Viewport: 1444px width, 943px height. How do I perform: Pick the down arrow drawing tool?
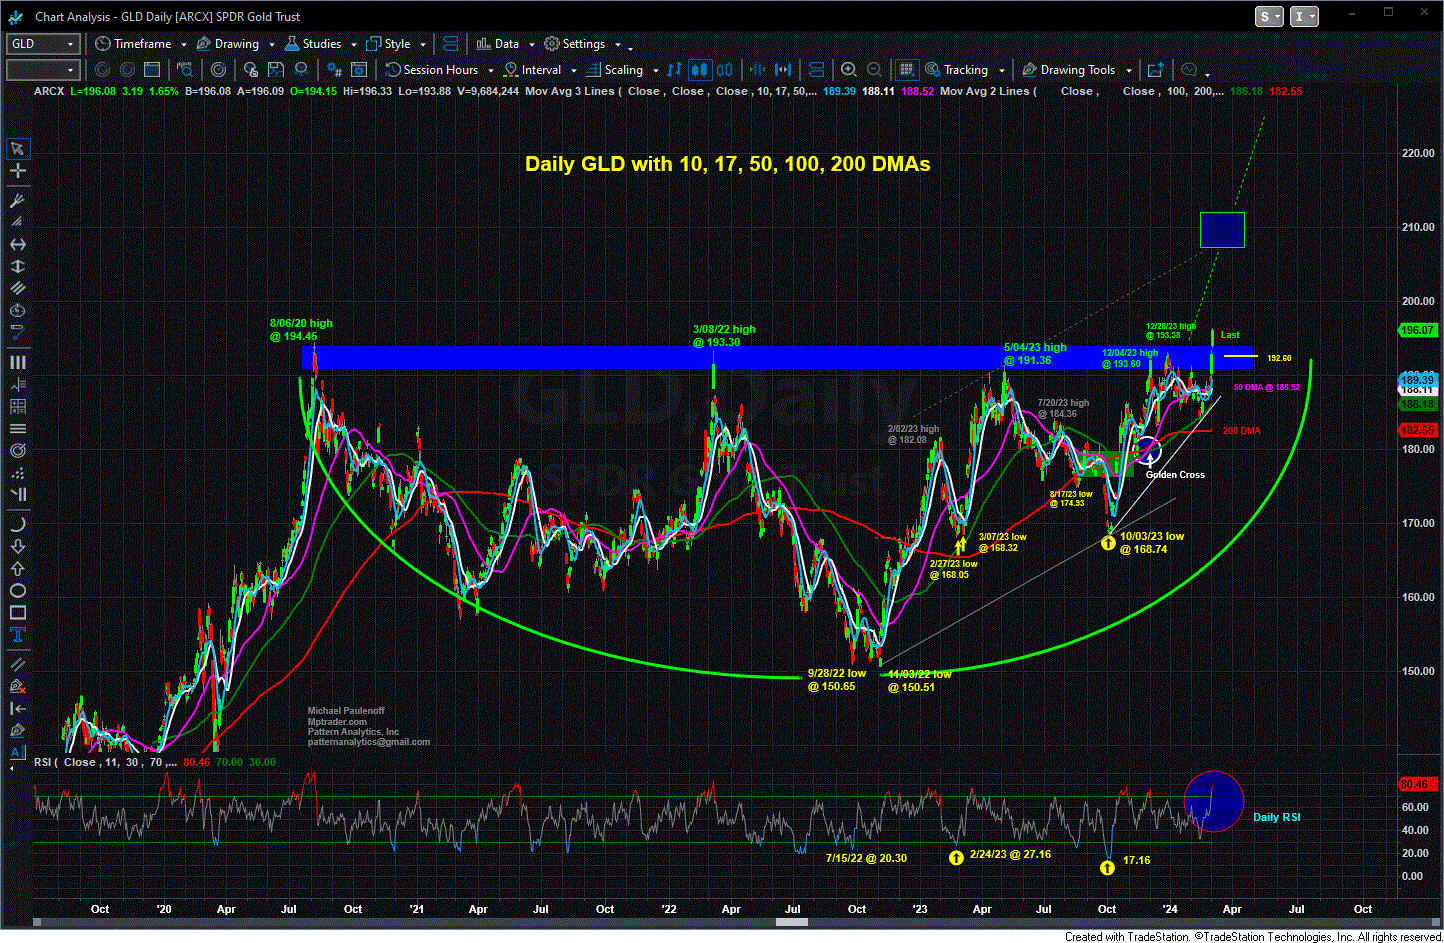18,547
